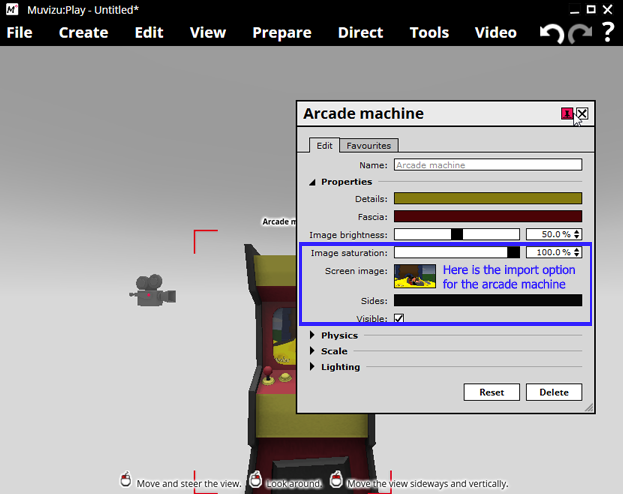This screenshot has width=623, height=494.
Task: Open the Details colour swatch
Action: pos(488,198)
